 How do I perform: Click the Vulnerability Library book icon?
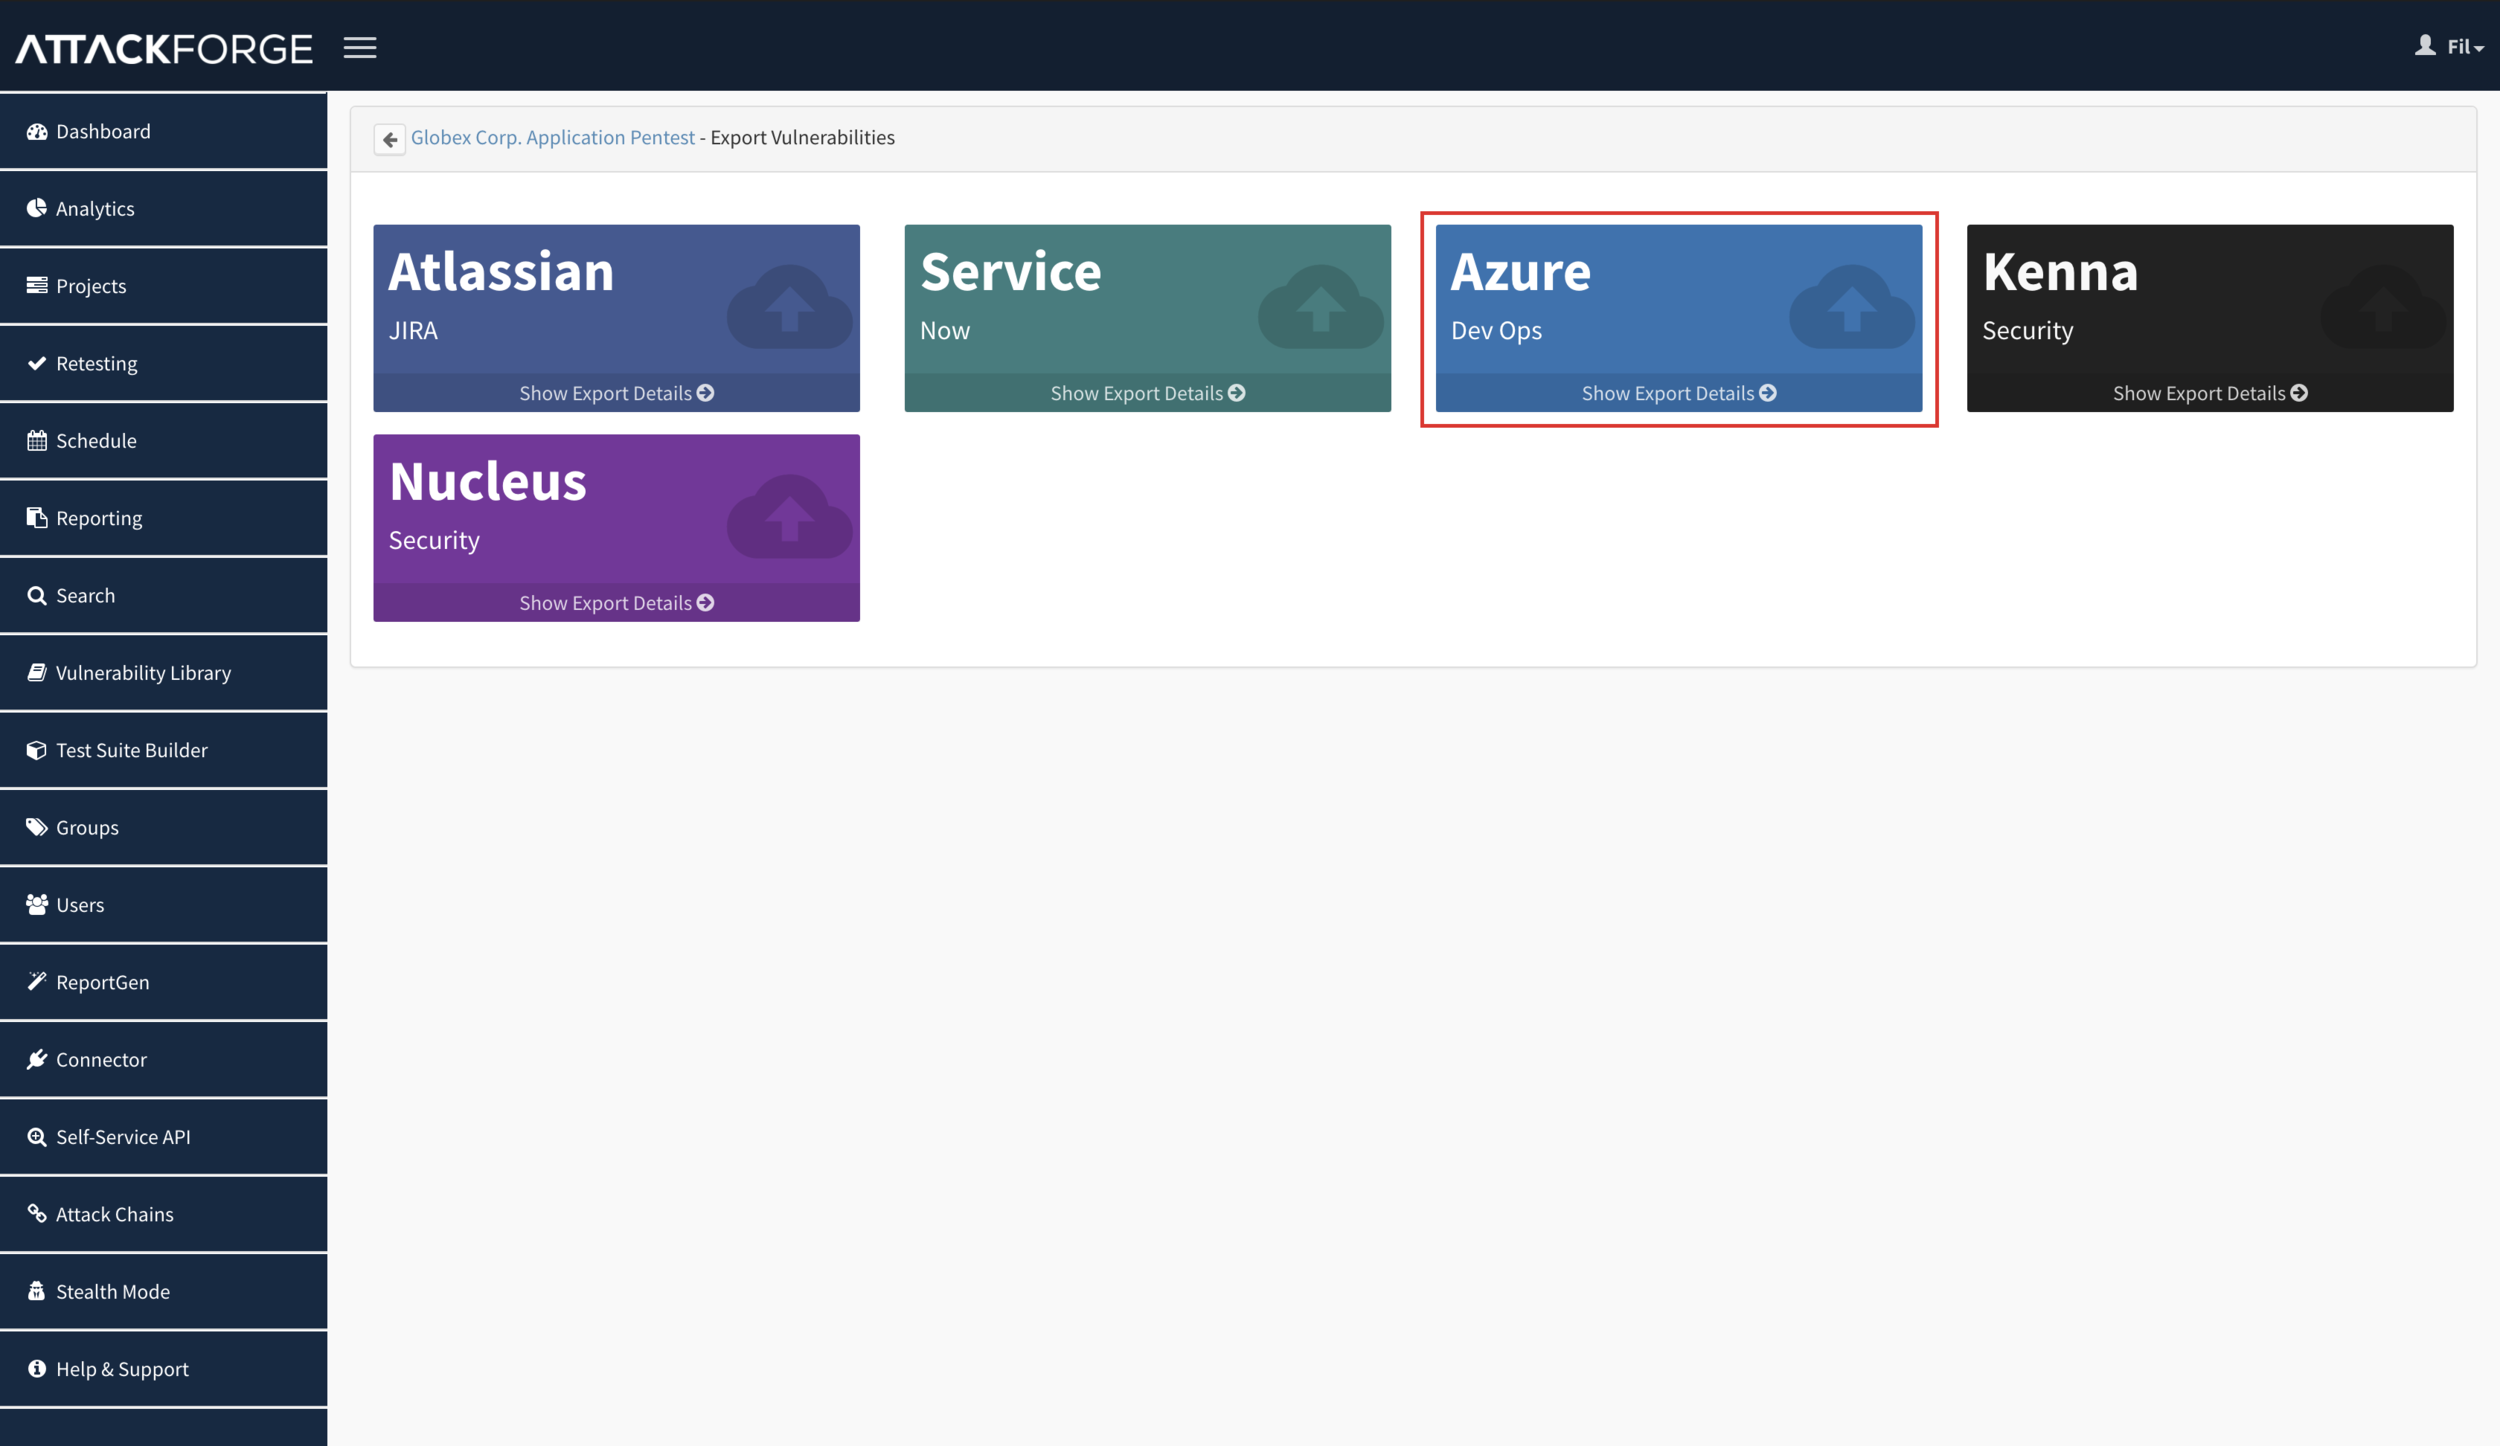[37, 672]
